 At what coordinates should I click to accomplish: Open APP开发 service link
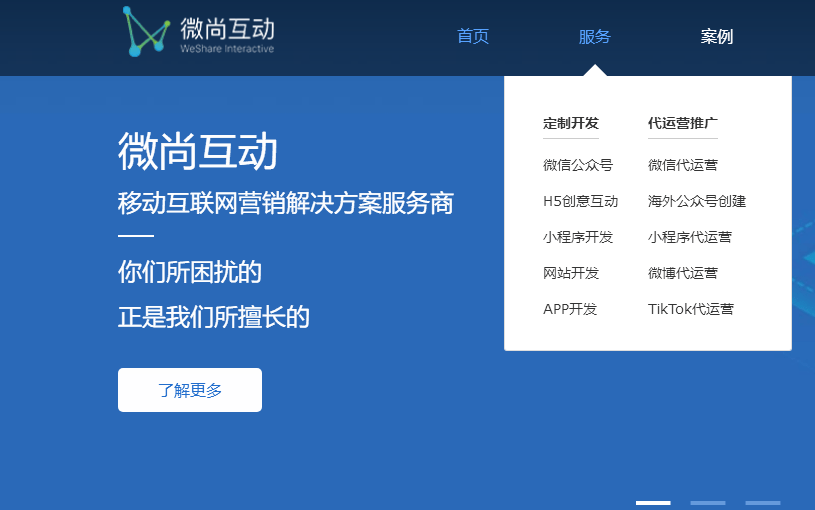(x=570, y=309)
